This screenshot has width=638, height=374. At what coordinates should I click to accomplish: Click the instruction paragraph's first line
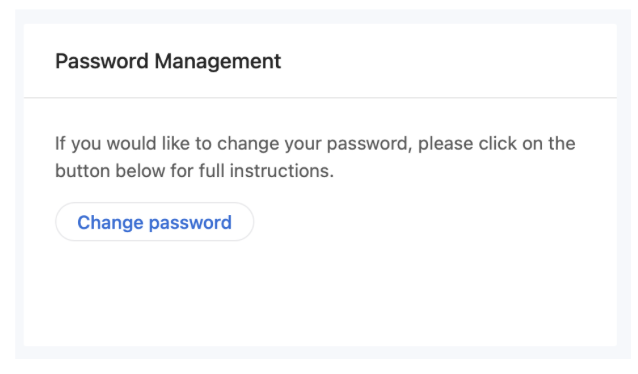click(x=315, y=144)
